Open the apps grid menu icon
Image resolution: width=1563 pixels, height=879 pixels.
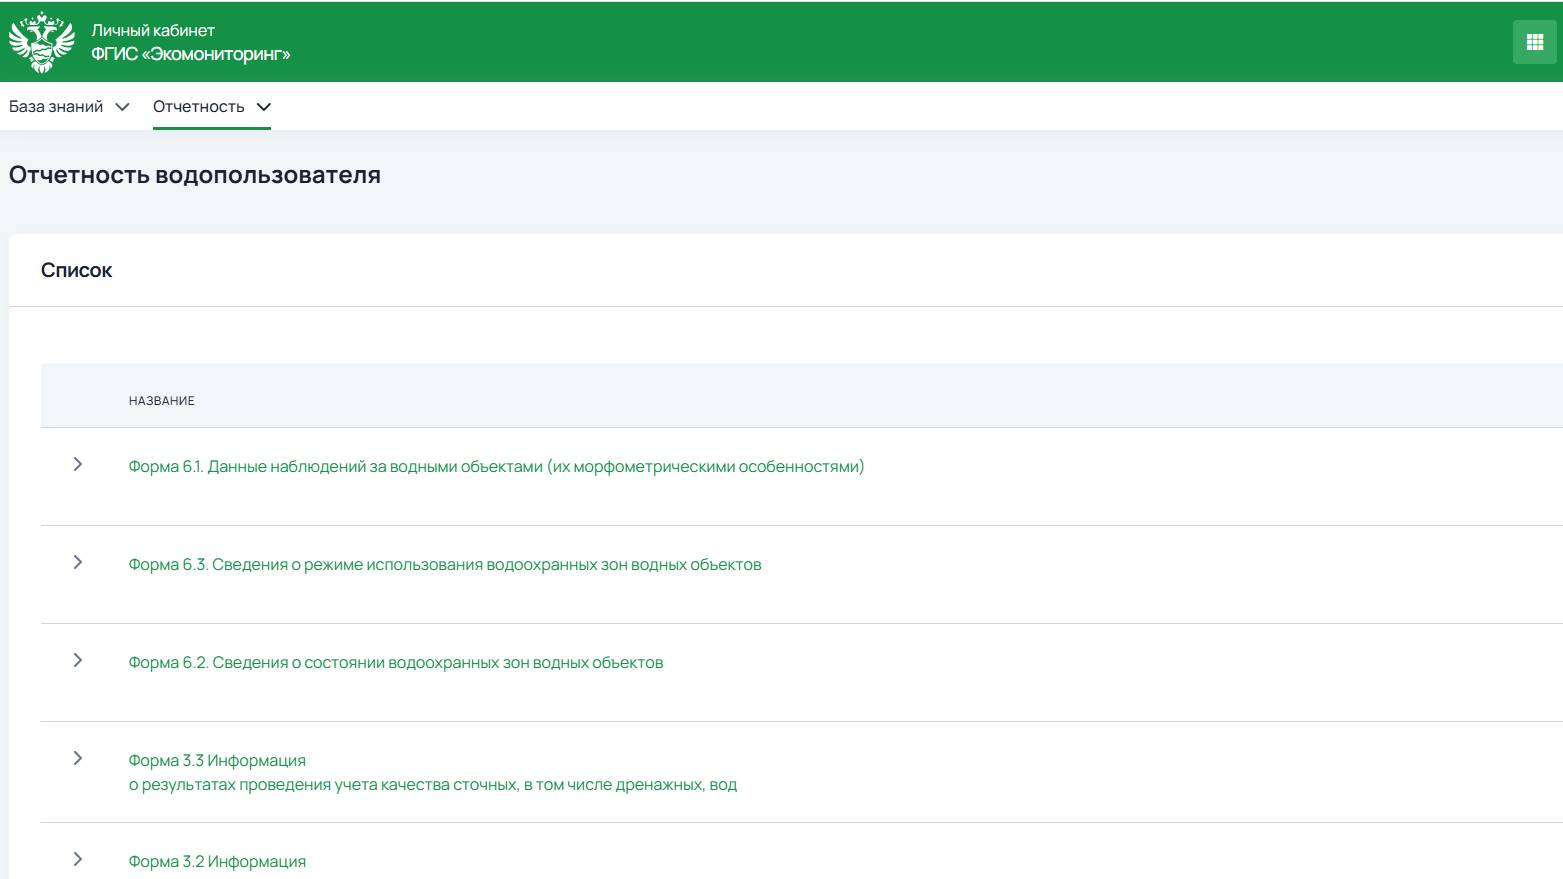1535,42
